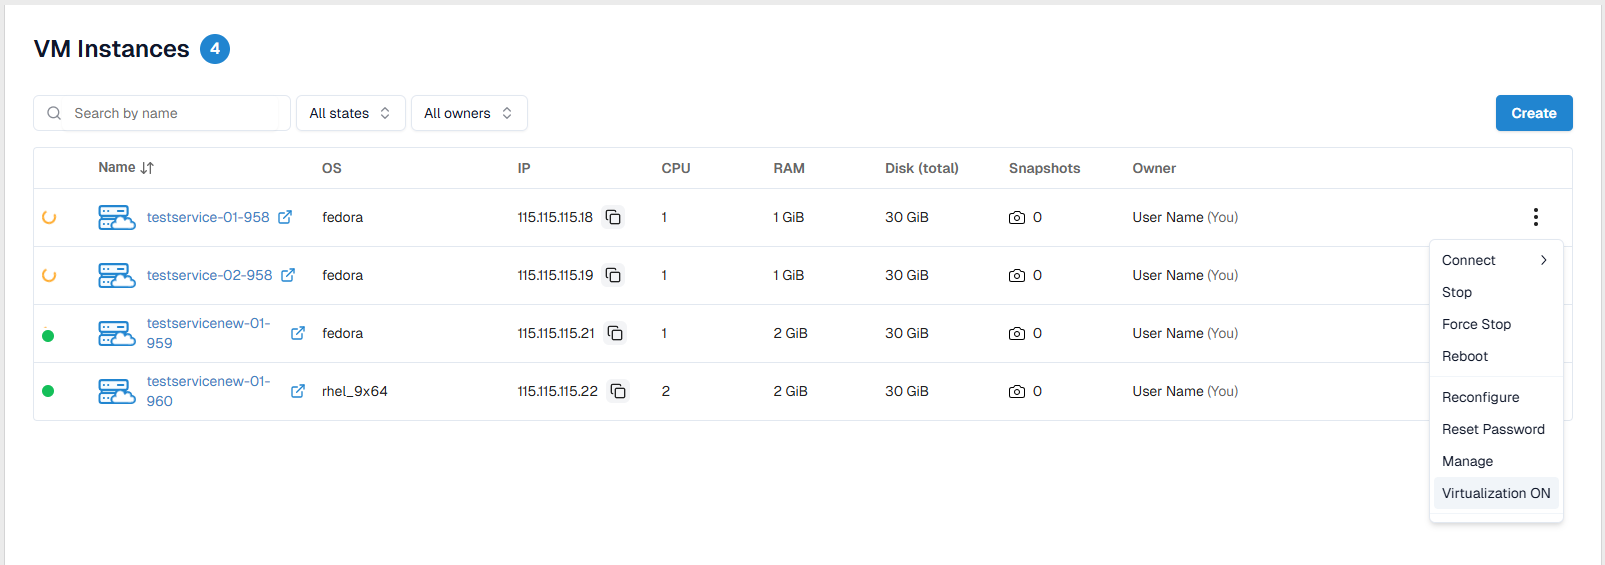Click the snapshot camera icon for testservice-01-958
Screen dimensions: 1605x565
pos(1017,217)
